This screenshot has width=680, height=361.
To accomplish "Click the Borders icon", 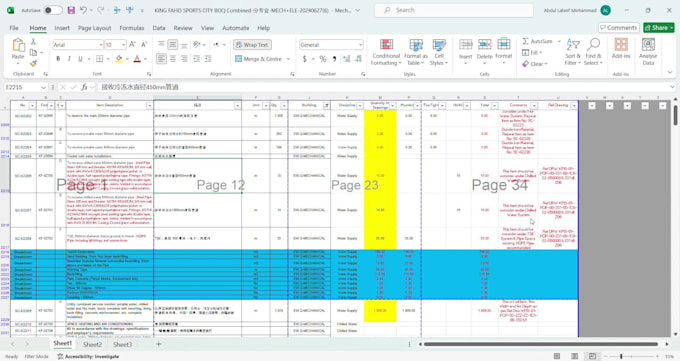I will coord(99,59).
